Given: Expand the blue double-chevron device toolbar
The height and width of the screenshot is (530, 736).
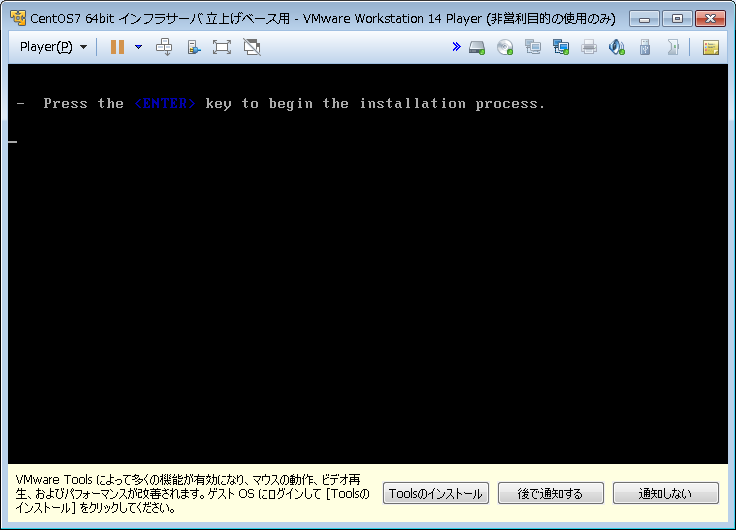Looking at the screenshot, I should [x=456, y=46].
